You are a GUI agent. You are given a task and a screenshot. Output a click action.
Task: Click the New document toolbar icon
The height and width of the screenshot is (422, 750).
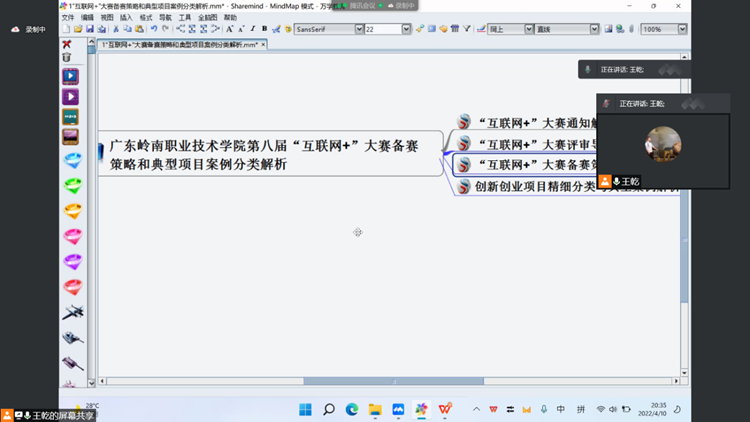pos(66,29)
